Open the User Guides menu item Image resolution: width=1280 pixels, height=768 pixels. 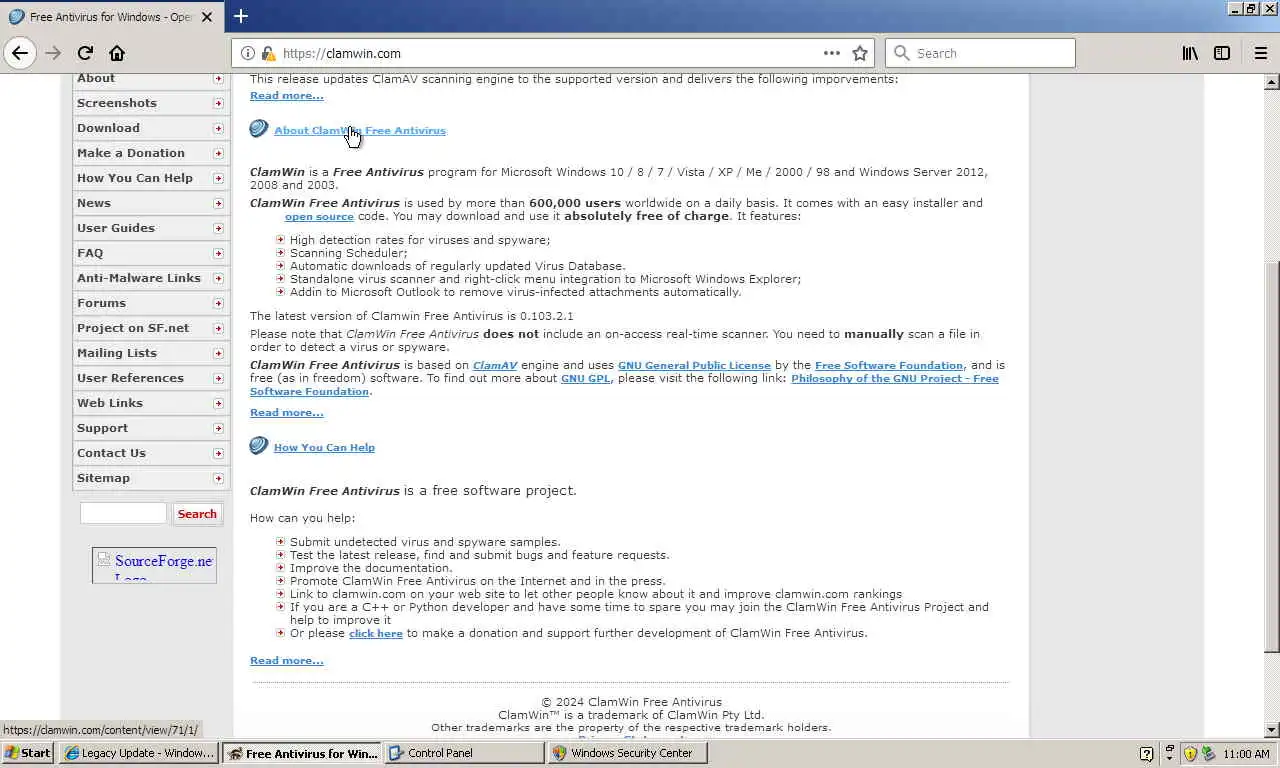point(151,228)
